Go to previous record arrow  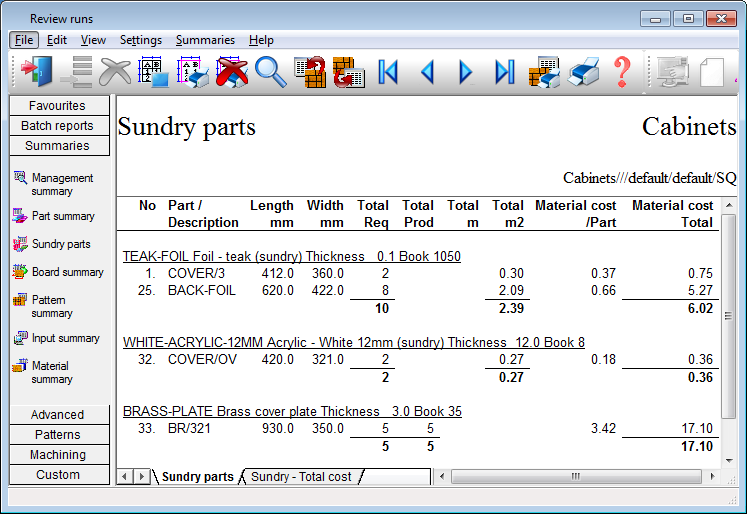[427, 72]
